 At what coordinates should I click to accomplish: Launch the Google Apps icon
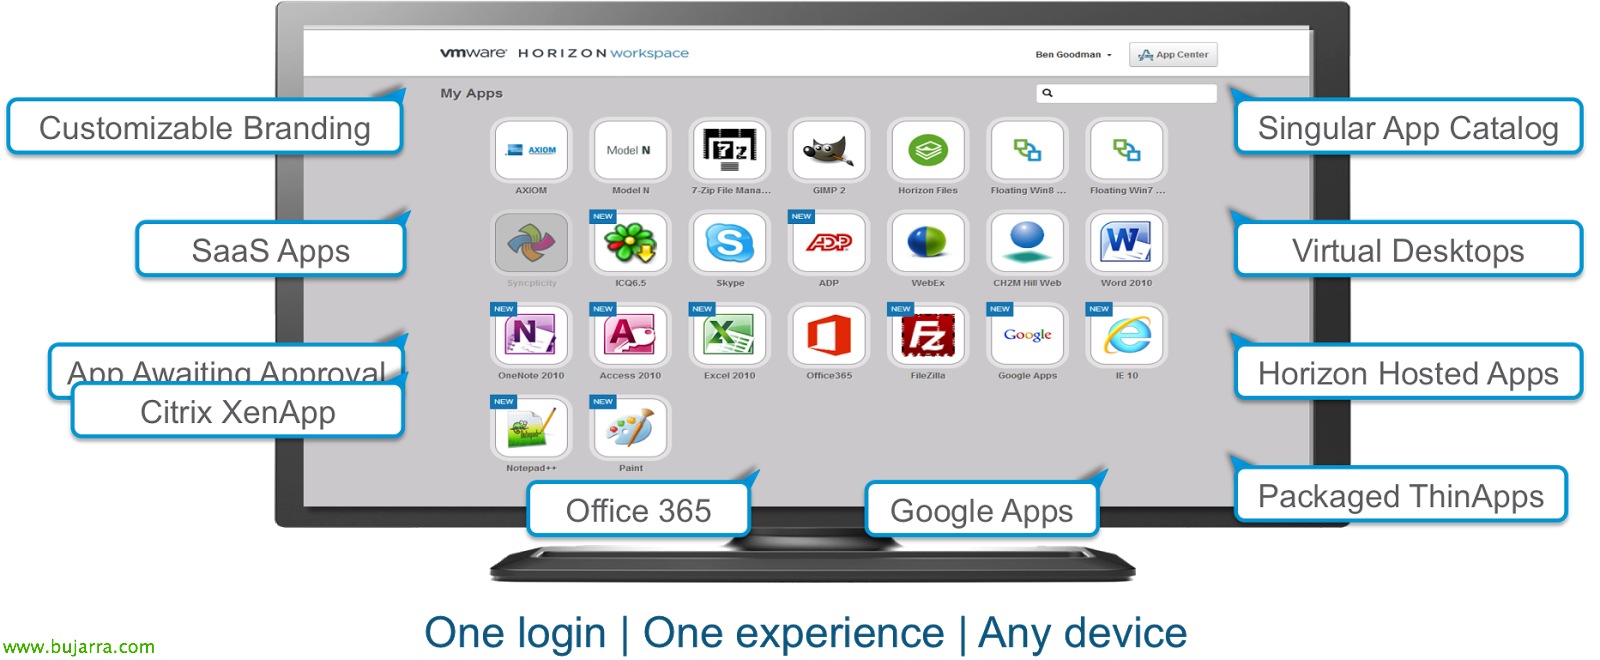(1027, 336)
